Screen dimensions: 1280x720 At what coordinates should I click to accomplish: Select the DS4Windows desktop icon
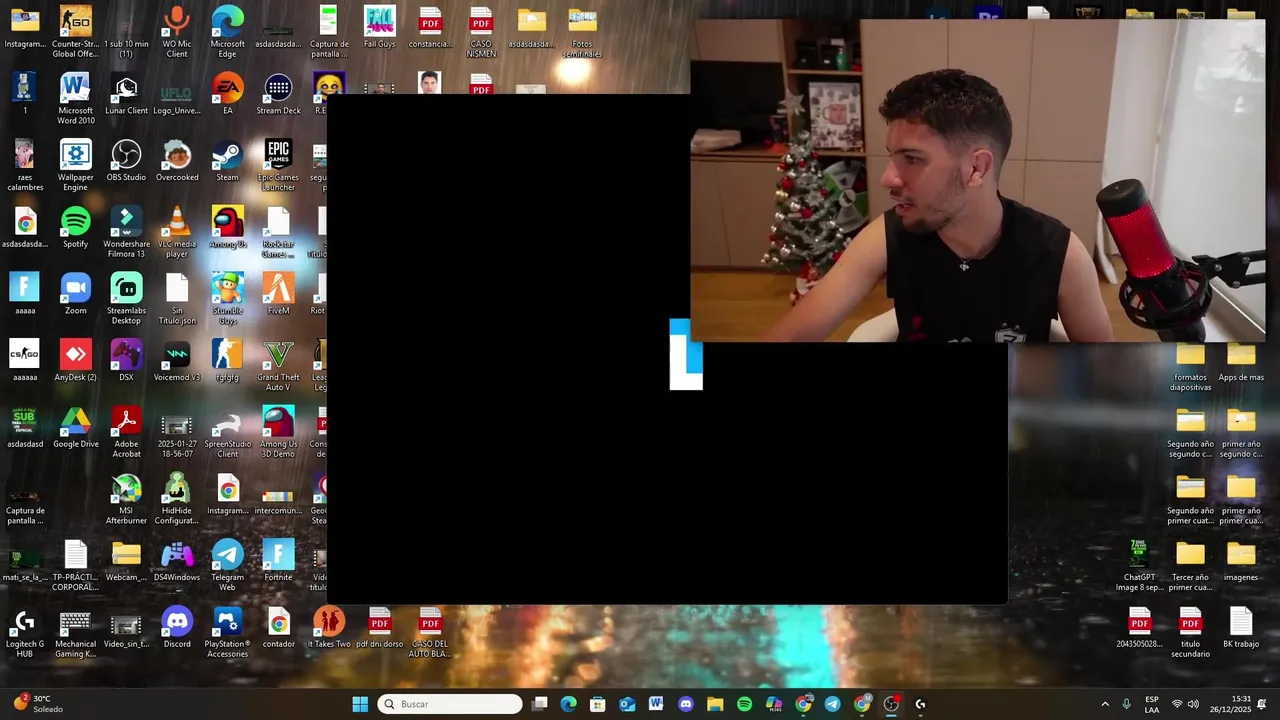pos(177,561)
